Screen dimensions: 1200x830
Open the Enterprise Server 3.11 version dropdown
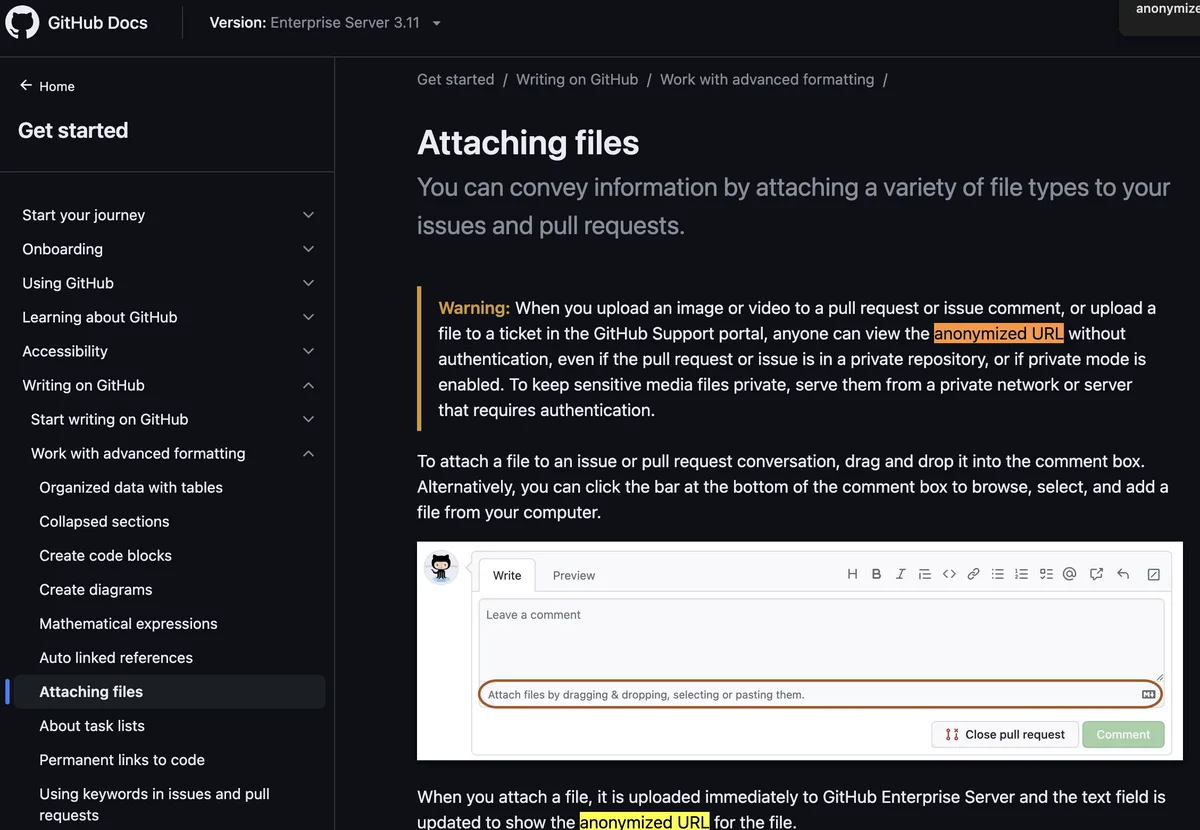325,22
